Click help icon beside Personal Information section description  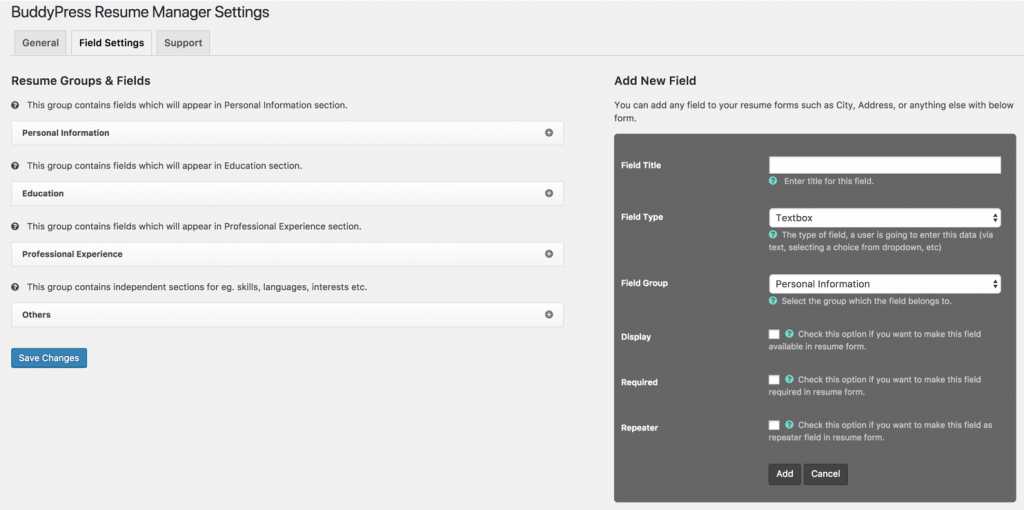tap(15, 105)
